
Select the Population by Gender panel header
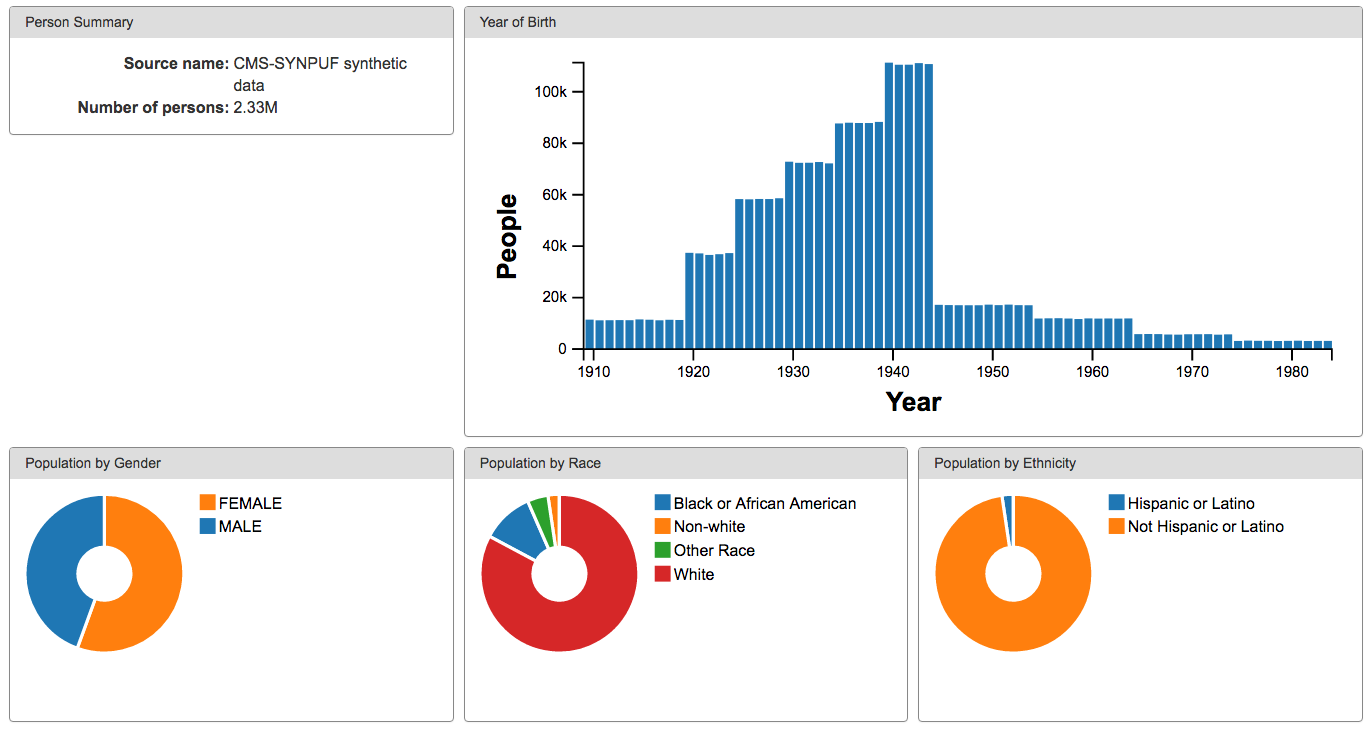231,463
